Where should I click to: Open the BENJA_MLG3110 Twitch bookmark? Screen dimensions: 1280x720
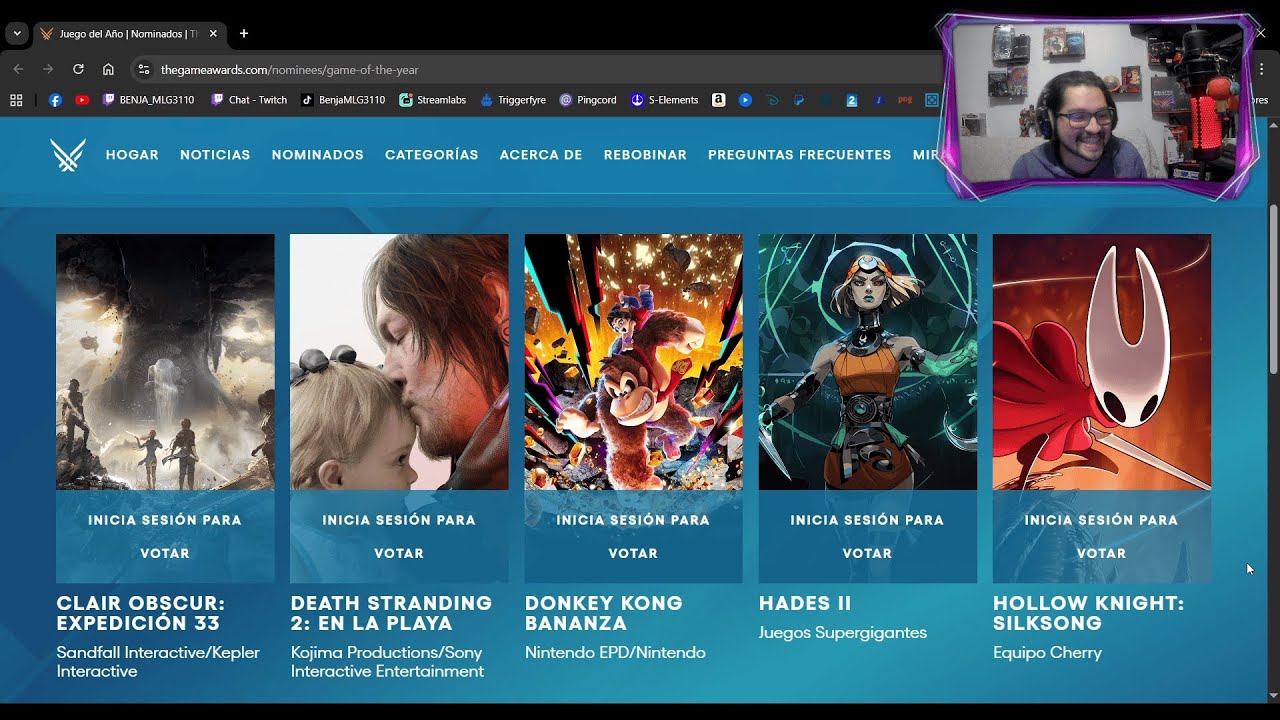(x=148, y=100)
